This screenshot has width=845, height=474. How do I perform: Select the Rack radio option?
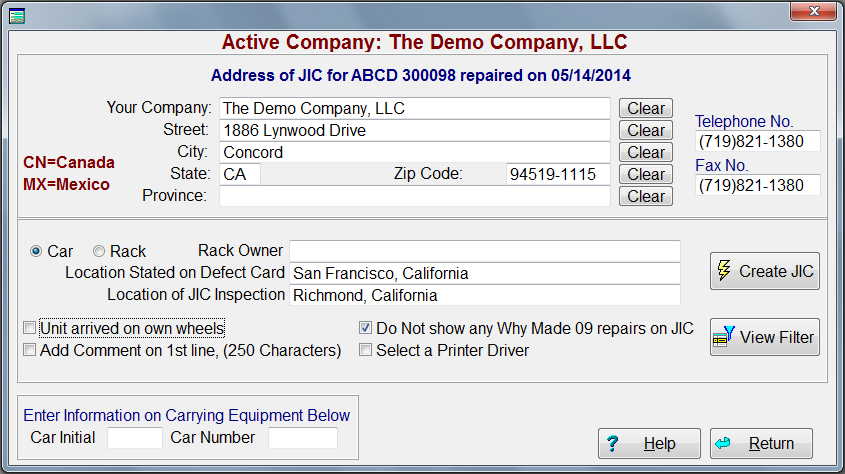point(99,252)
